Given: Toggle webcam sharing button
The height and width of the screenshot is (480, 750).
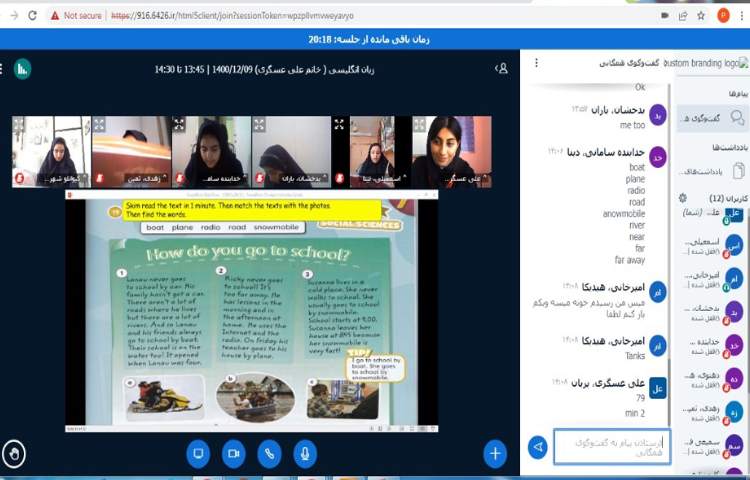Looking at the screenshot, I should pyautogui.click(x=233, y=453).
